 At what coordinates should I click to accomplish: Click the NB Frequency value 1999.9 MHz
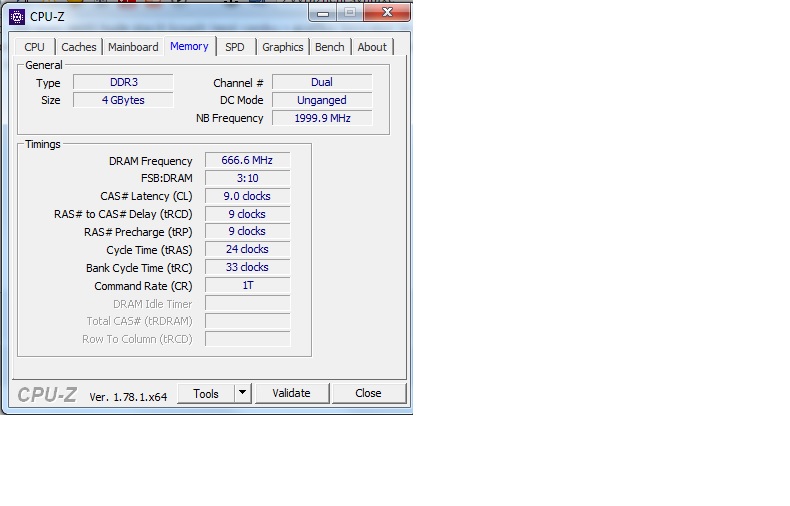click(x=322, y=118)
